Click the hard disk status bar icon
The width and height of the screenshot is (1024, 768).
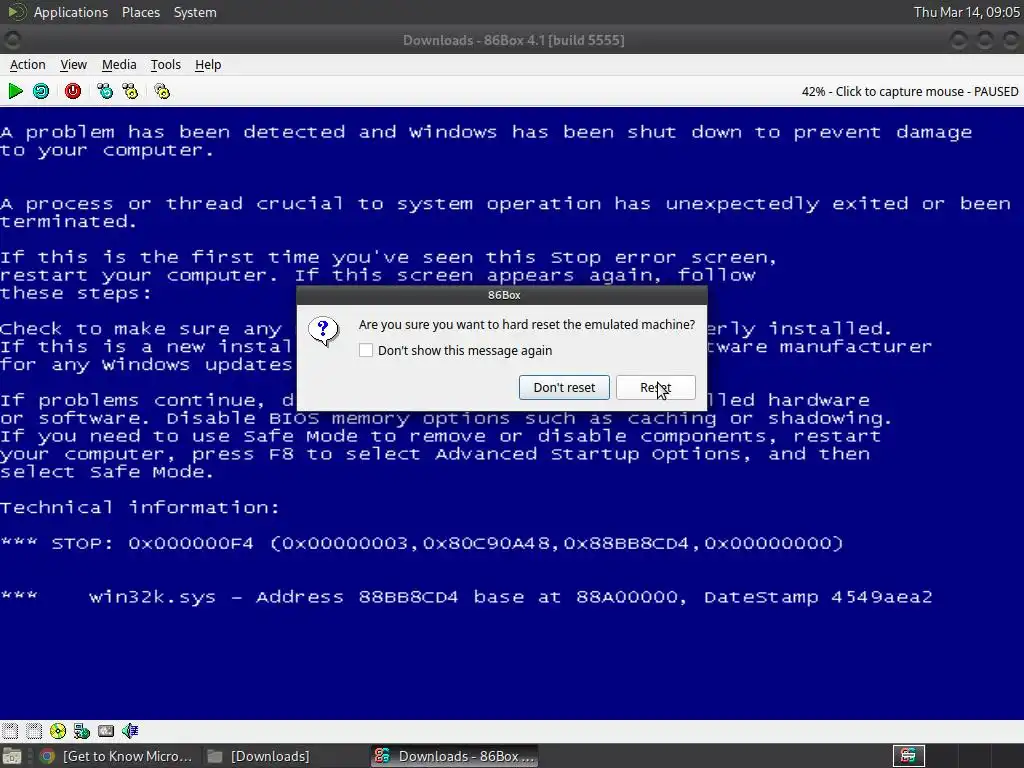tap(106, 731)
